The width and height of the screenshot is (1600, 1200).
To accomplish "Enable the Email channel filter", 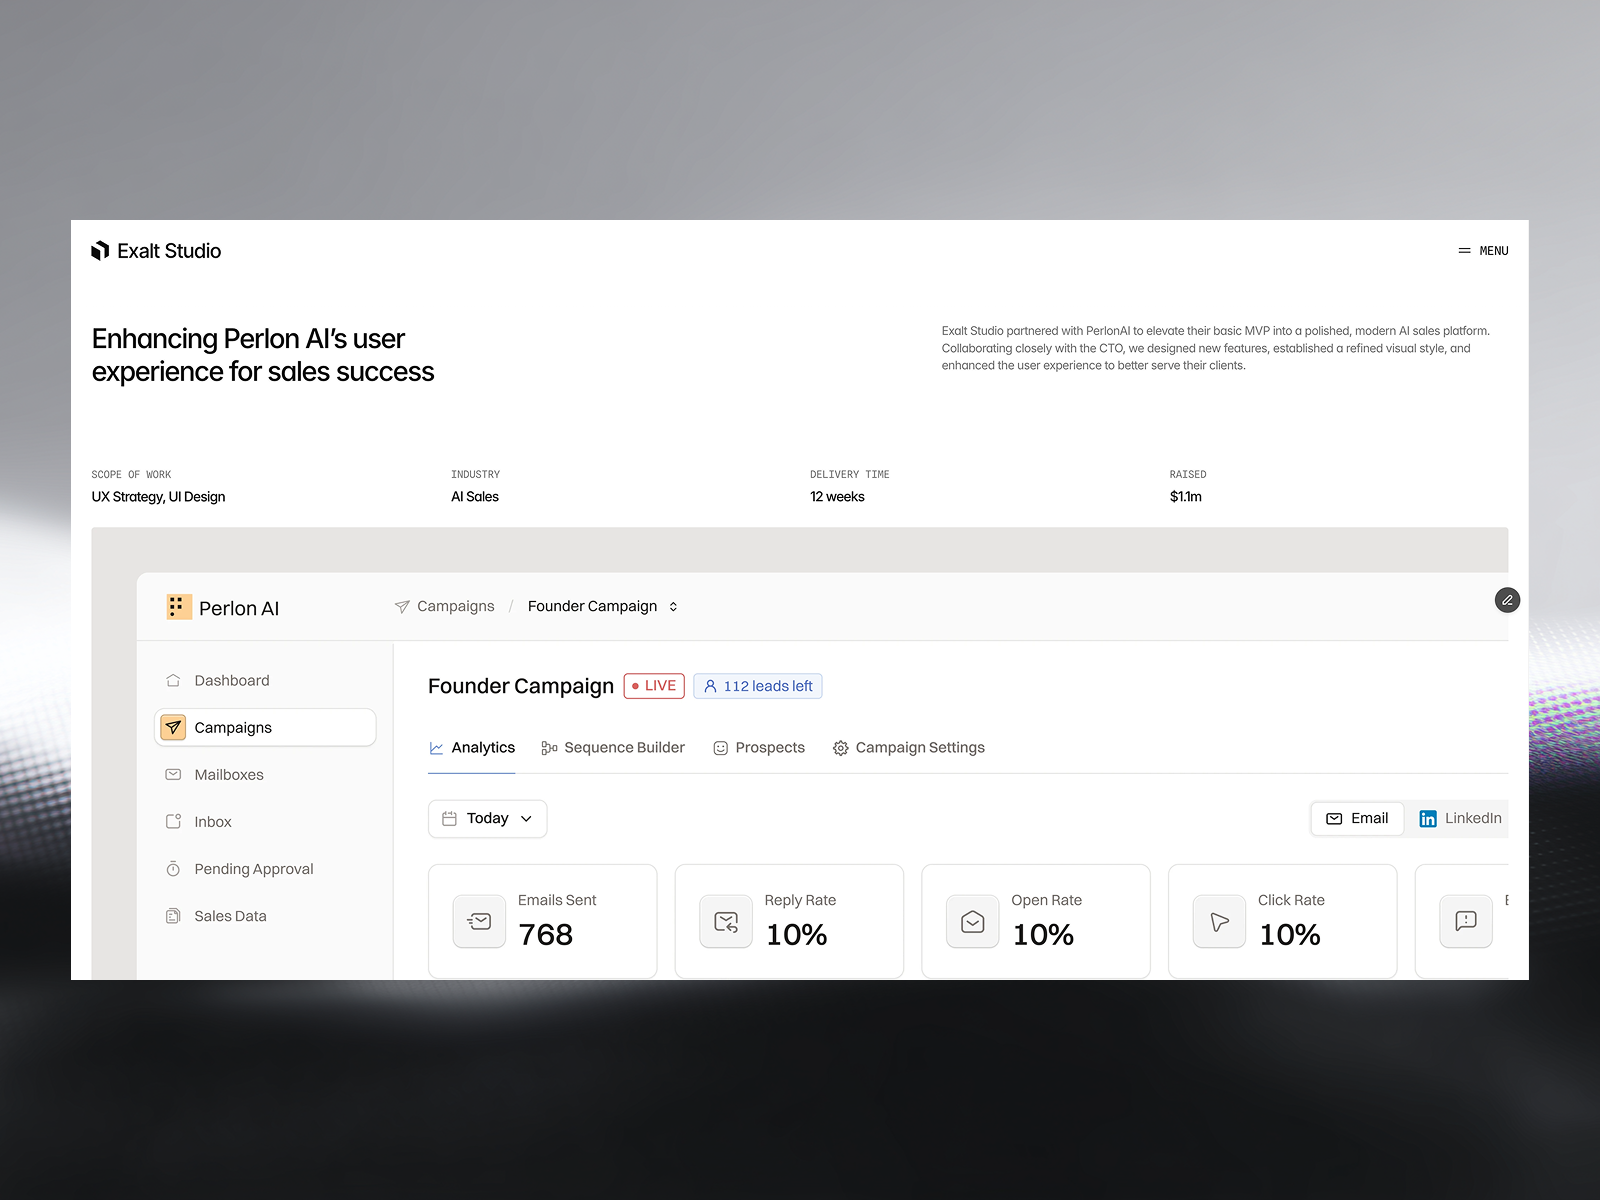I will click(x=1356, y=818).
